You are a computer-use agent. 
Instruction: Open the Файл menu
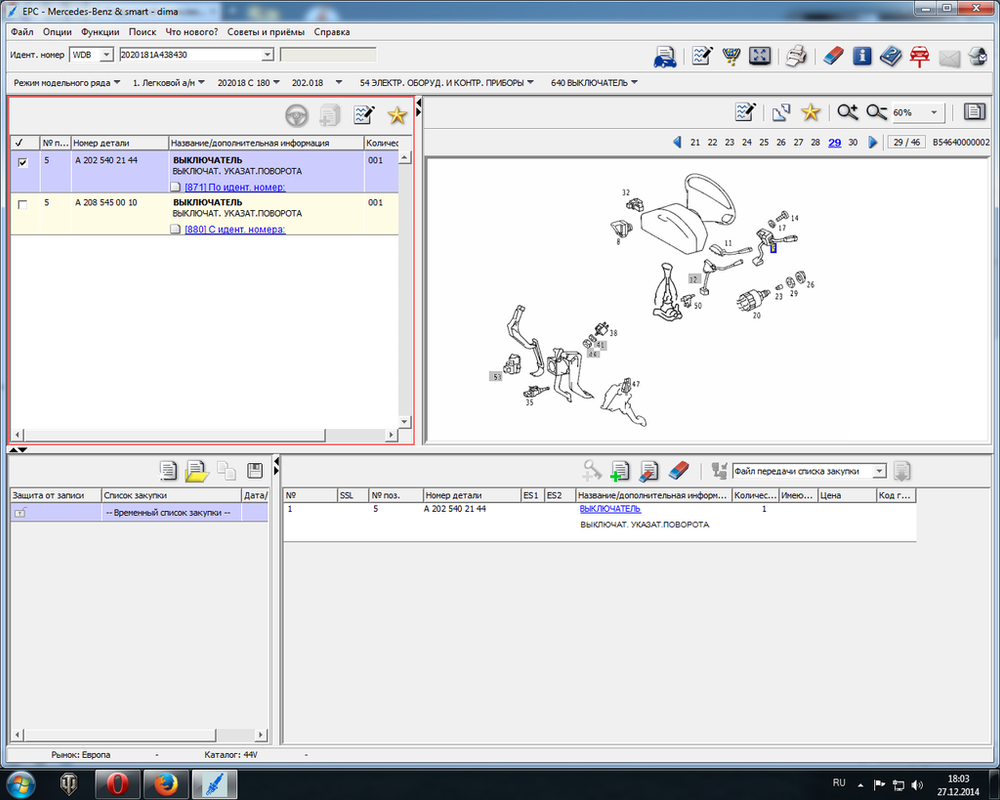click(x=22, y=32)
